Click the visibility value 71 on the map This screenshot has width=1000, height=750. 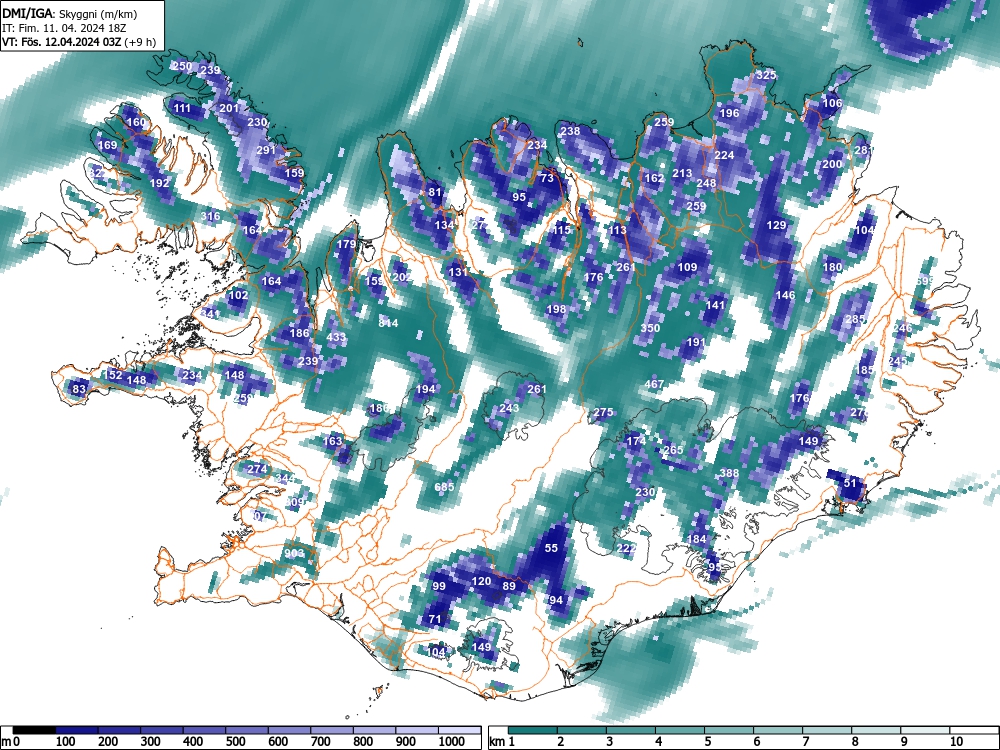pyautogui.click(x=435, y=619)
